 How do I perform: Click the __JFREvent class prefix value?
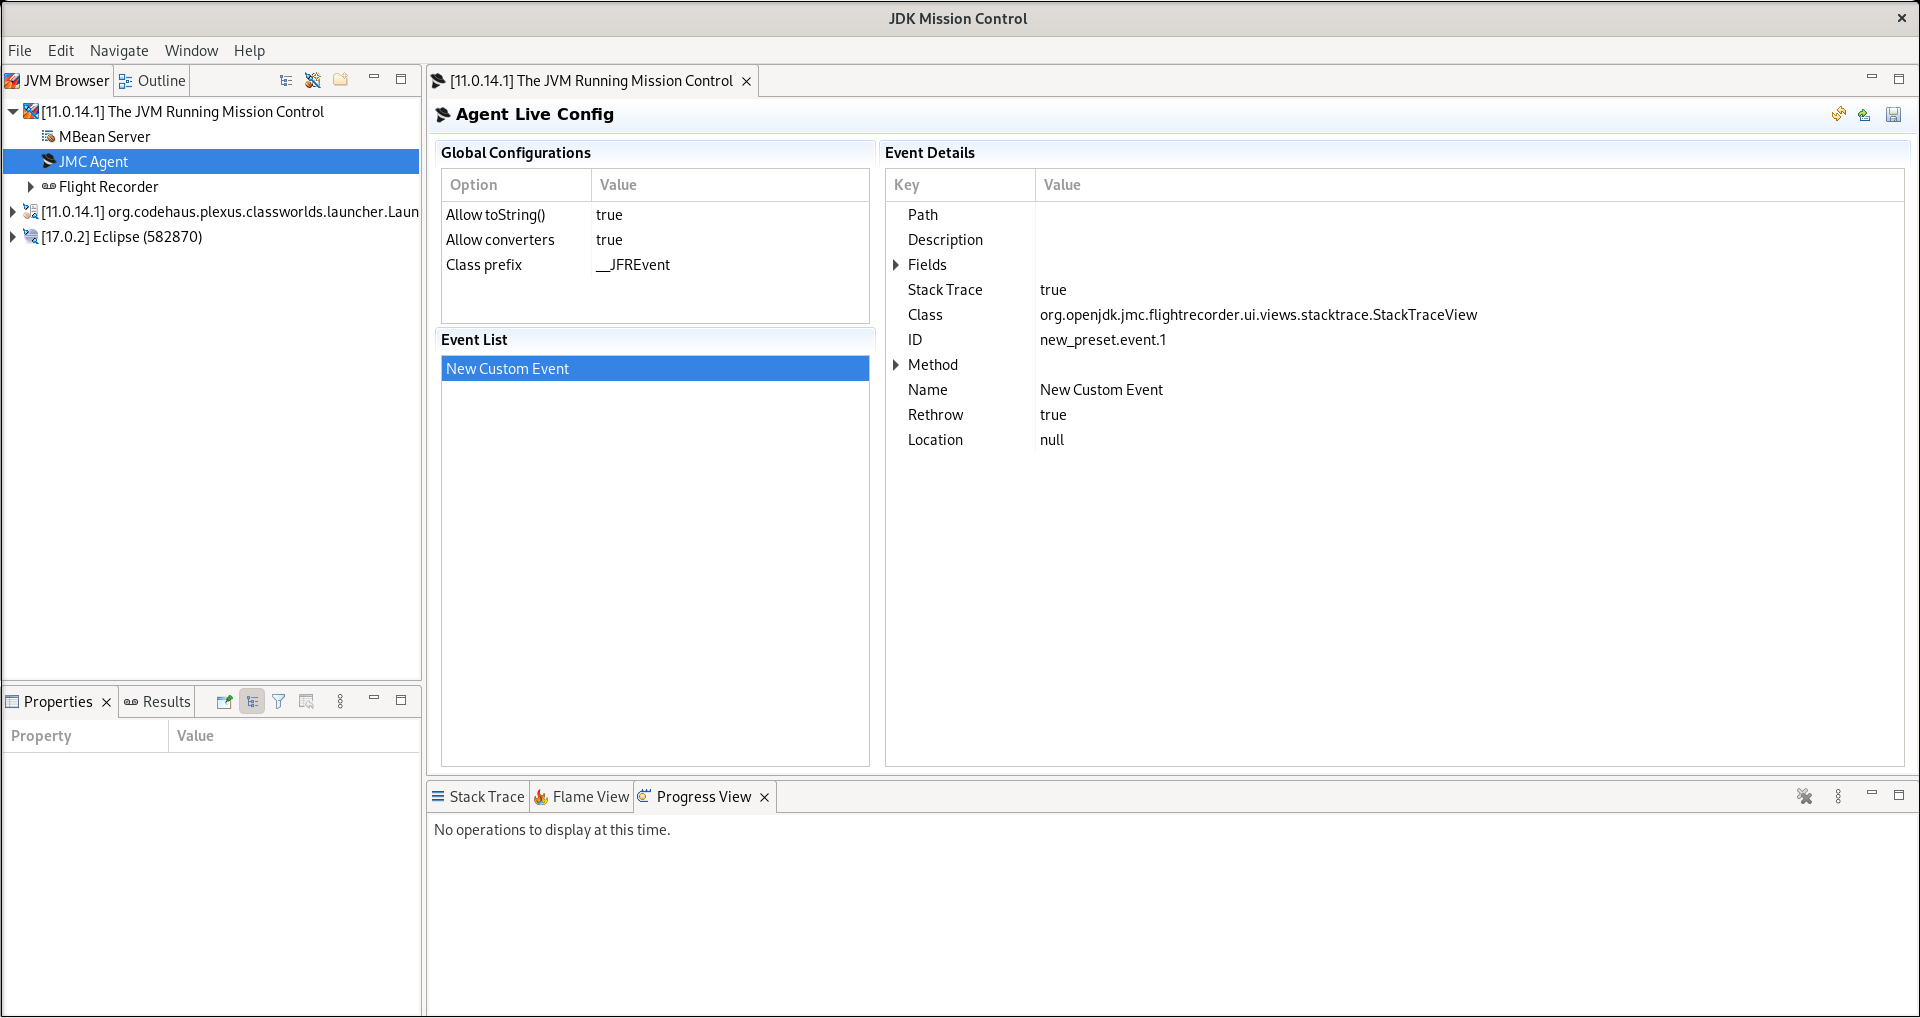coord(633,265)
